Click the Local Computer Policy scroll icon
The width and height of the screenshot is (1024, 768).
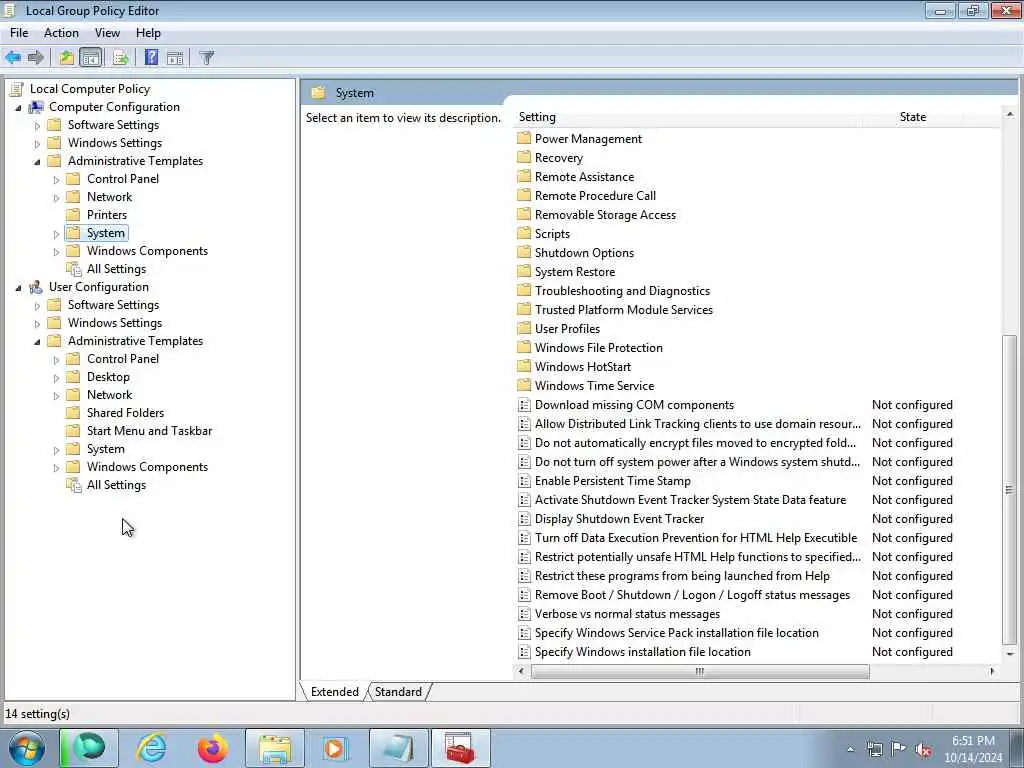tap(17, 89)
